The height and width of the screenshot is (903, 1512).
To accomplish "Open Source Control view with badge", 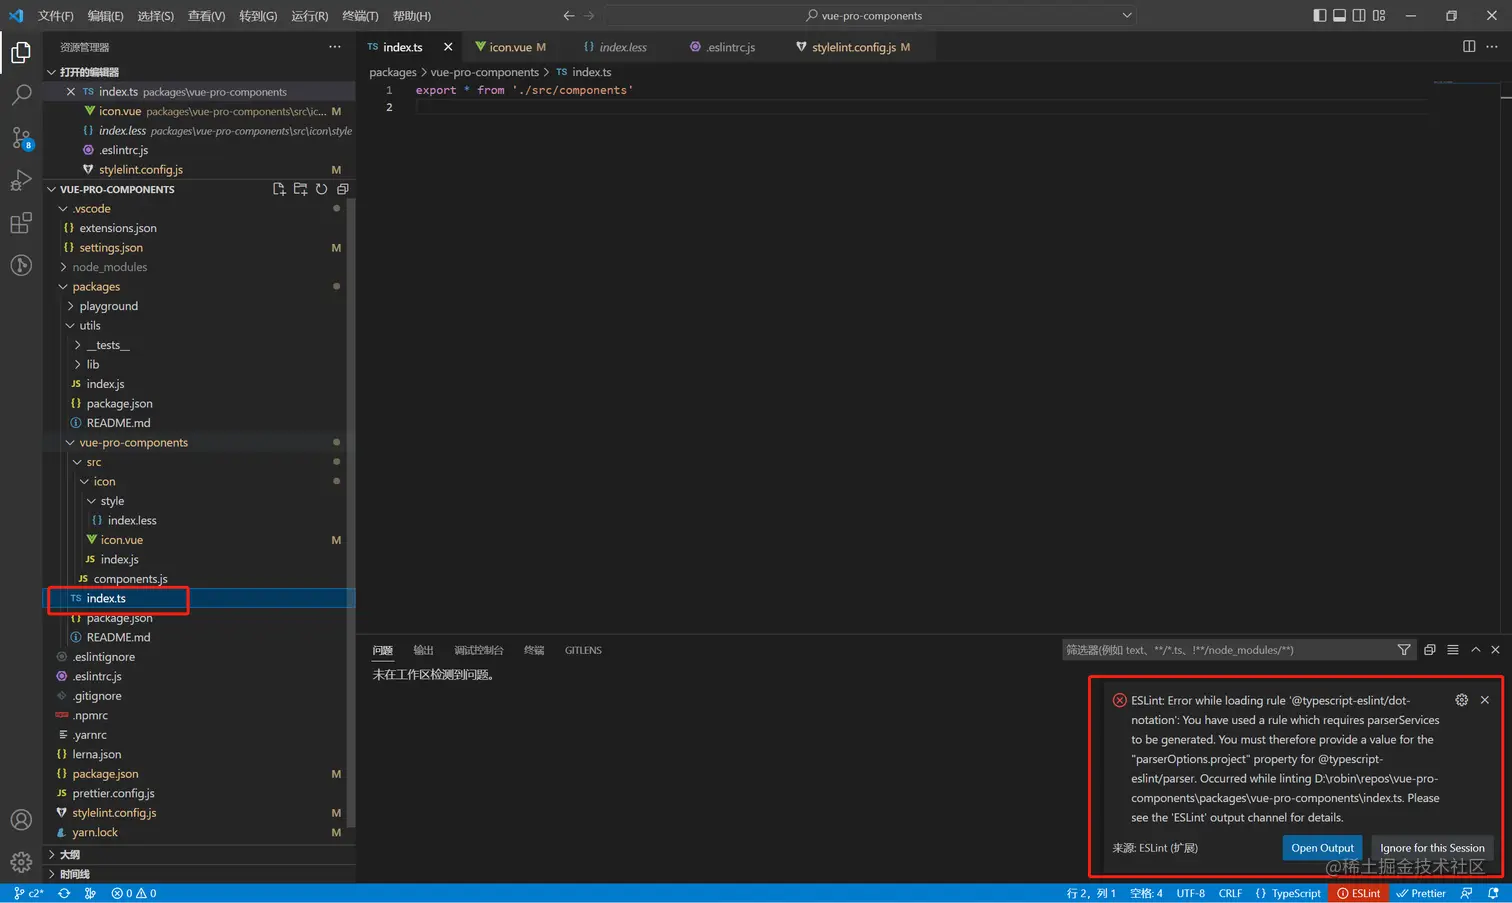I will click(21, 138).
